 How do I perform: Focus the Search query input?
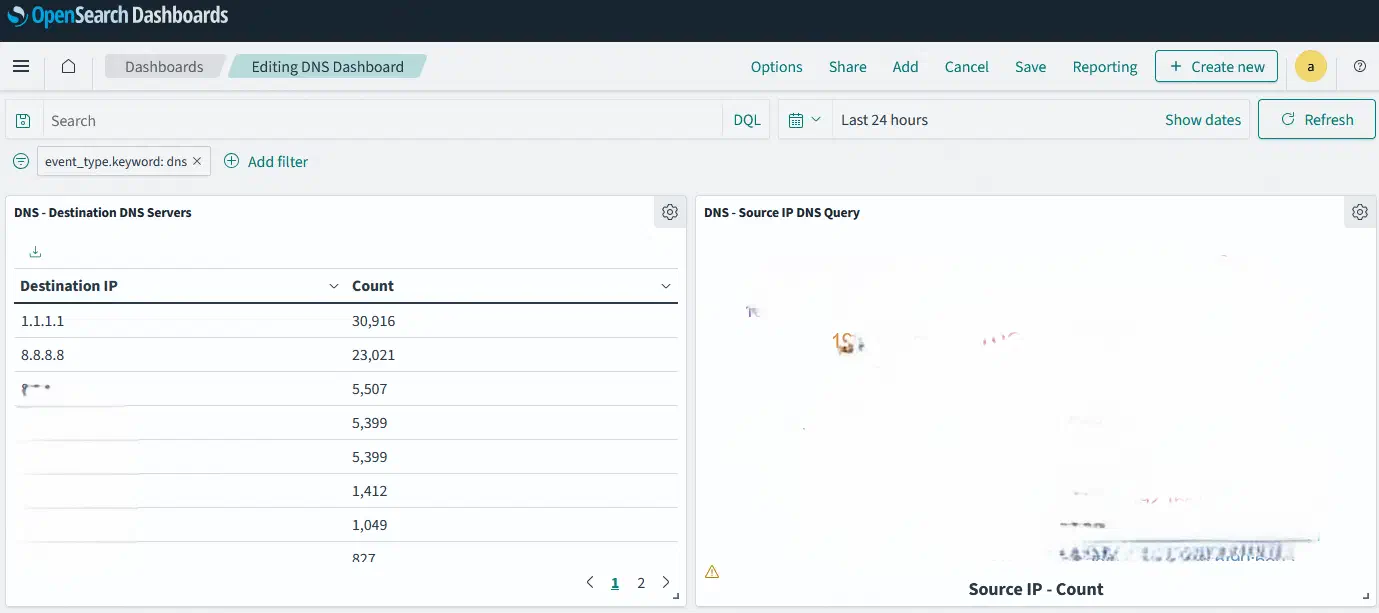pos(382,120)
